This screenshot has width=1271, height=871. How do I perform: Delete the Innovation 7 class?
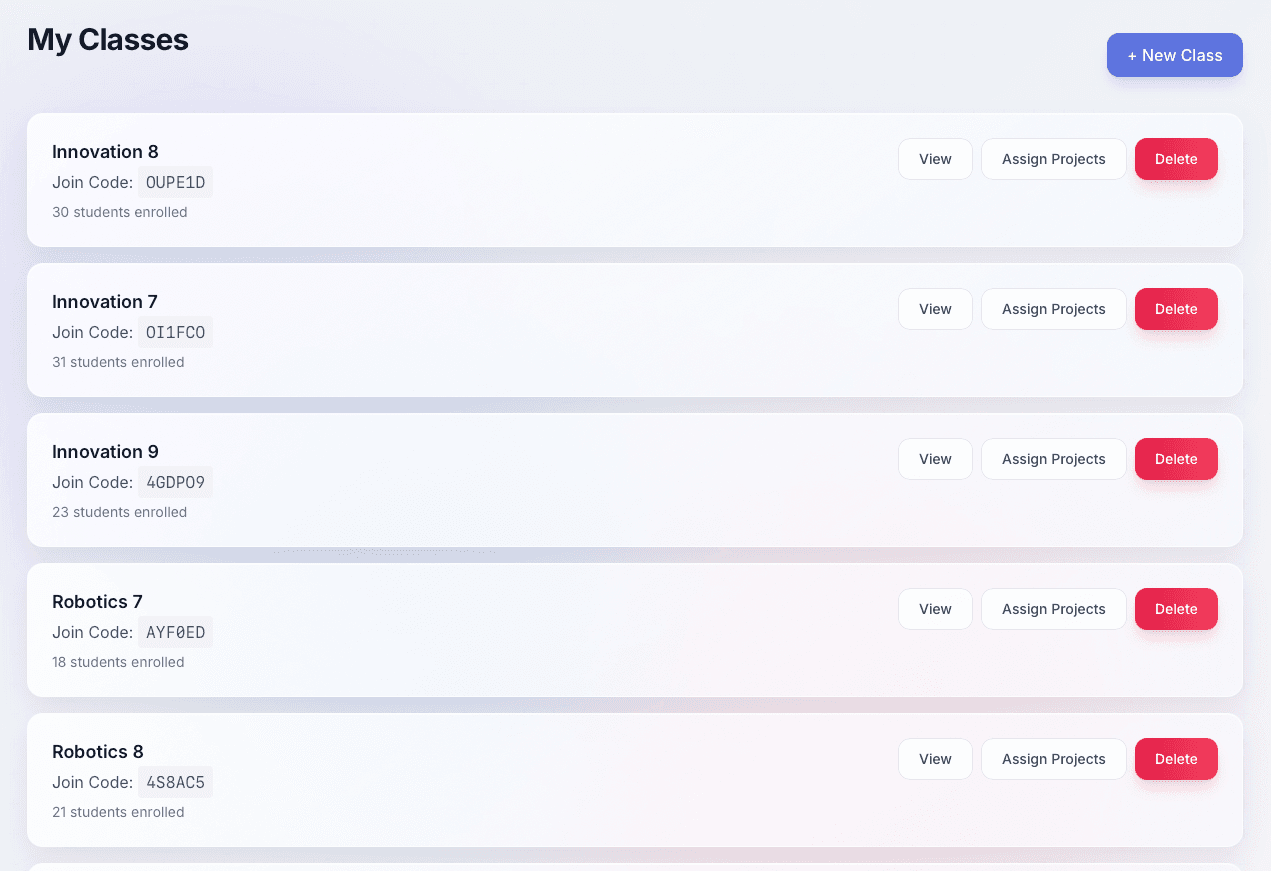[x=1175, y=308]
